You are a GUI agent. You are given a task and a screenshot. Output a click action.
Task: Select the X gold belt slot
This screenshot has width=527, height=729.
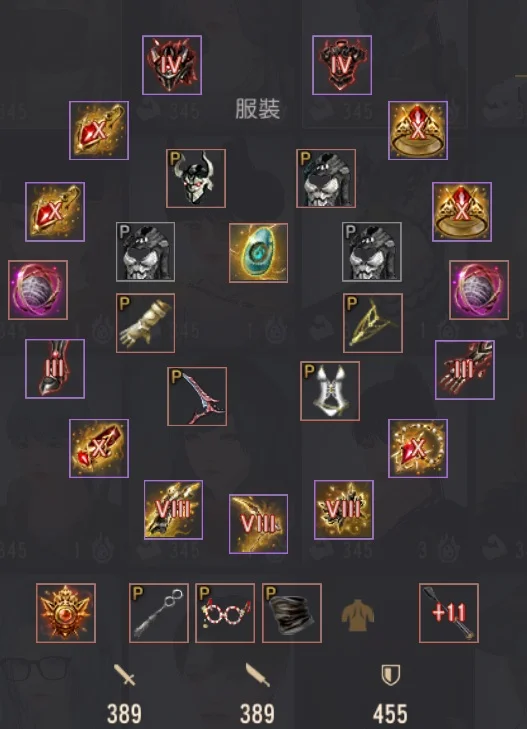click(x=99, y=449)
